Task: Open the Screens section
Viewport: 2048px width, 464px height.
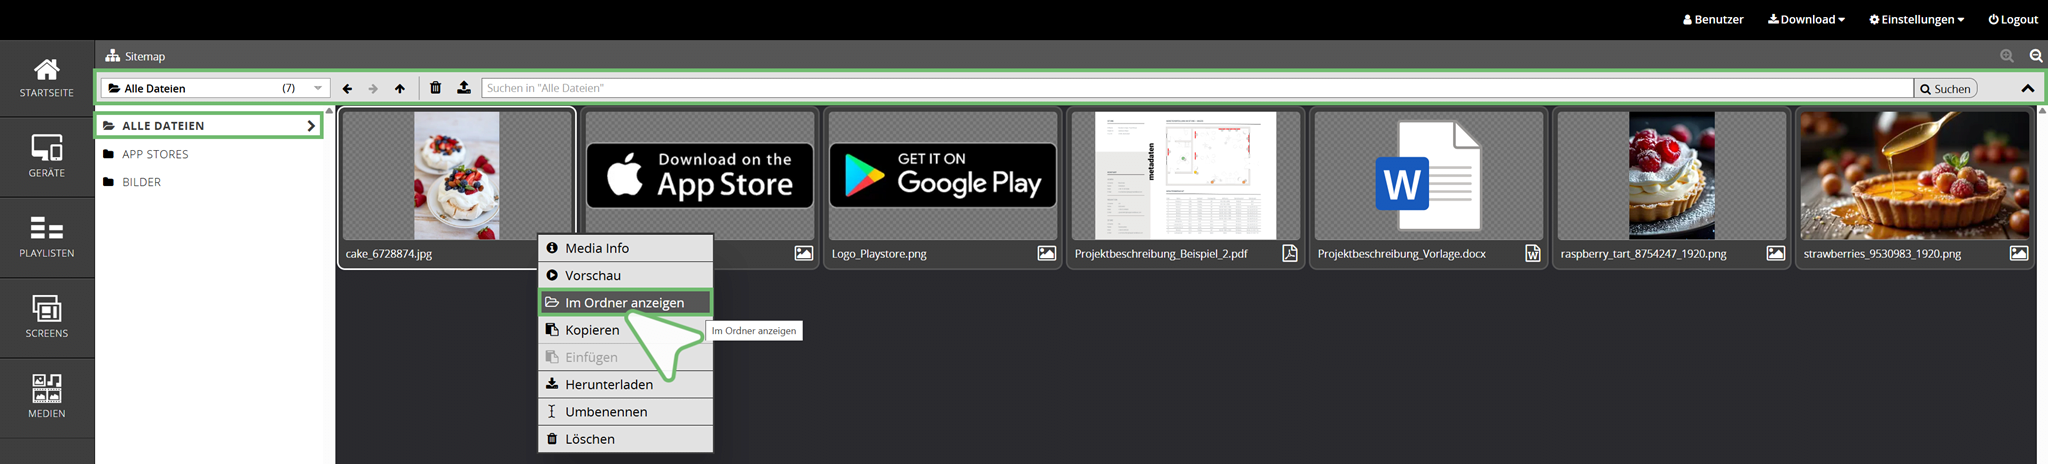Action: [47, 317]
